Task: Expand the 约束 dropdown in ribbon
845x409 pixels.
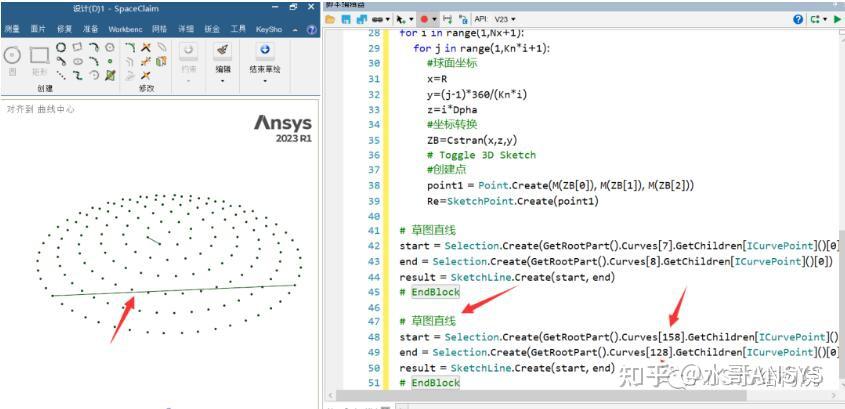Action: point(188,81)
